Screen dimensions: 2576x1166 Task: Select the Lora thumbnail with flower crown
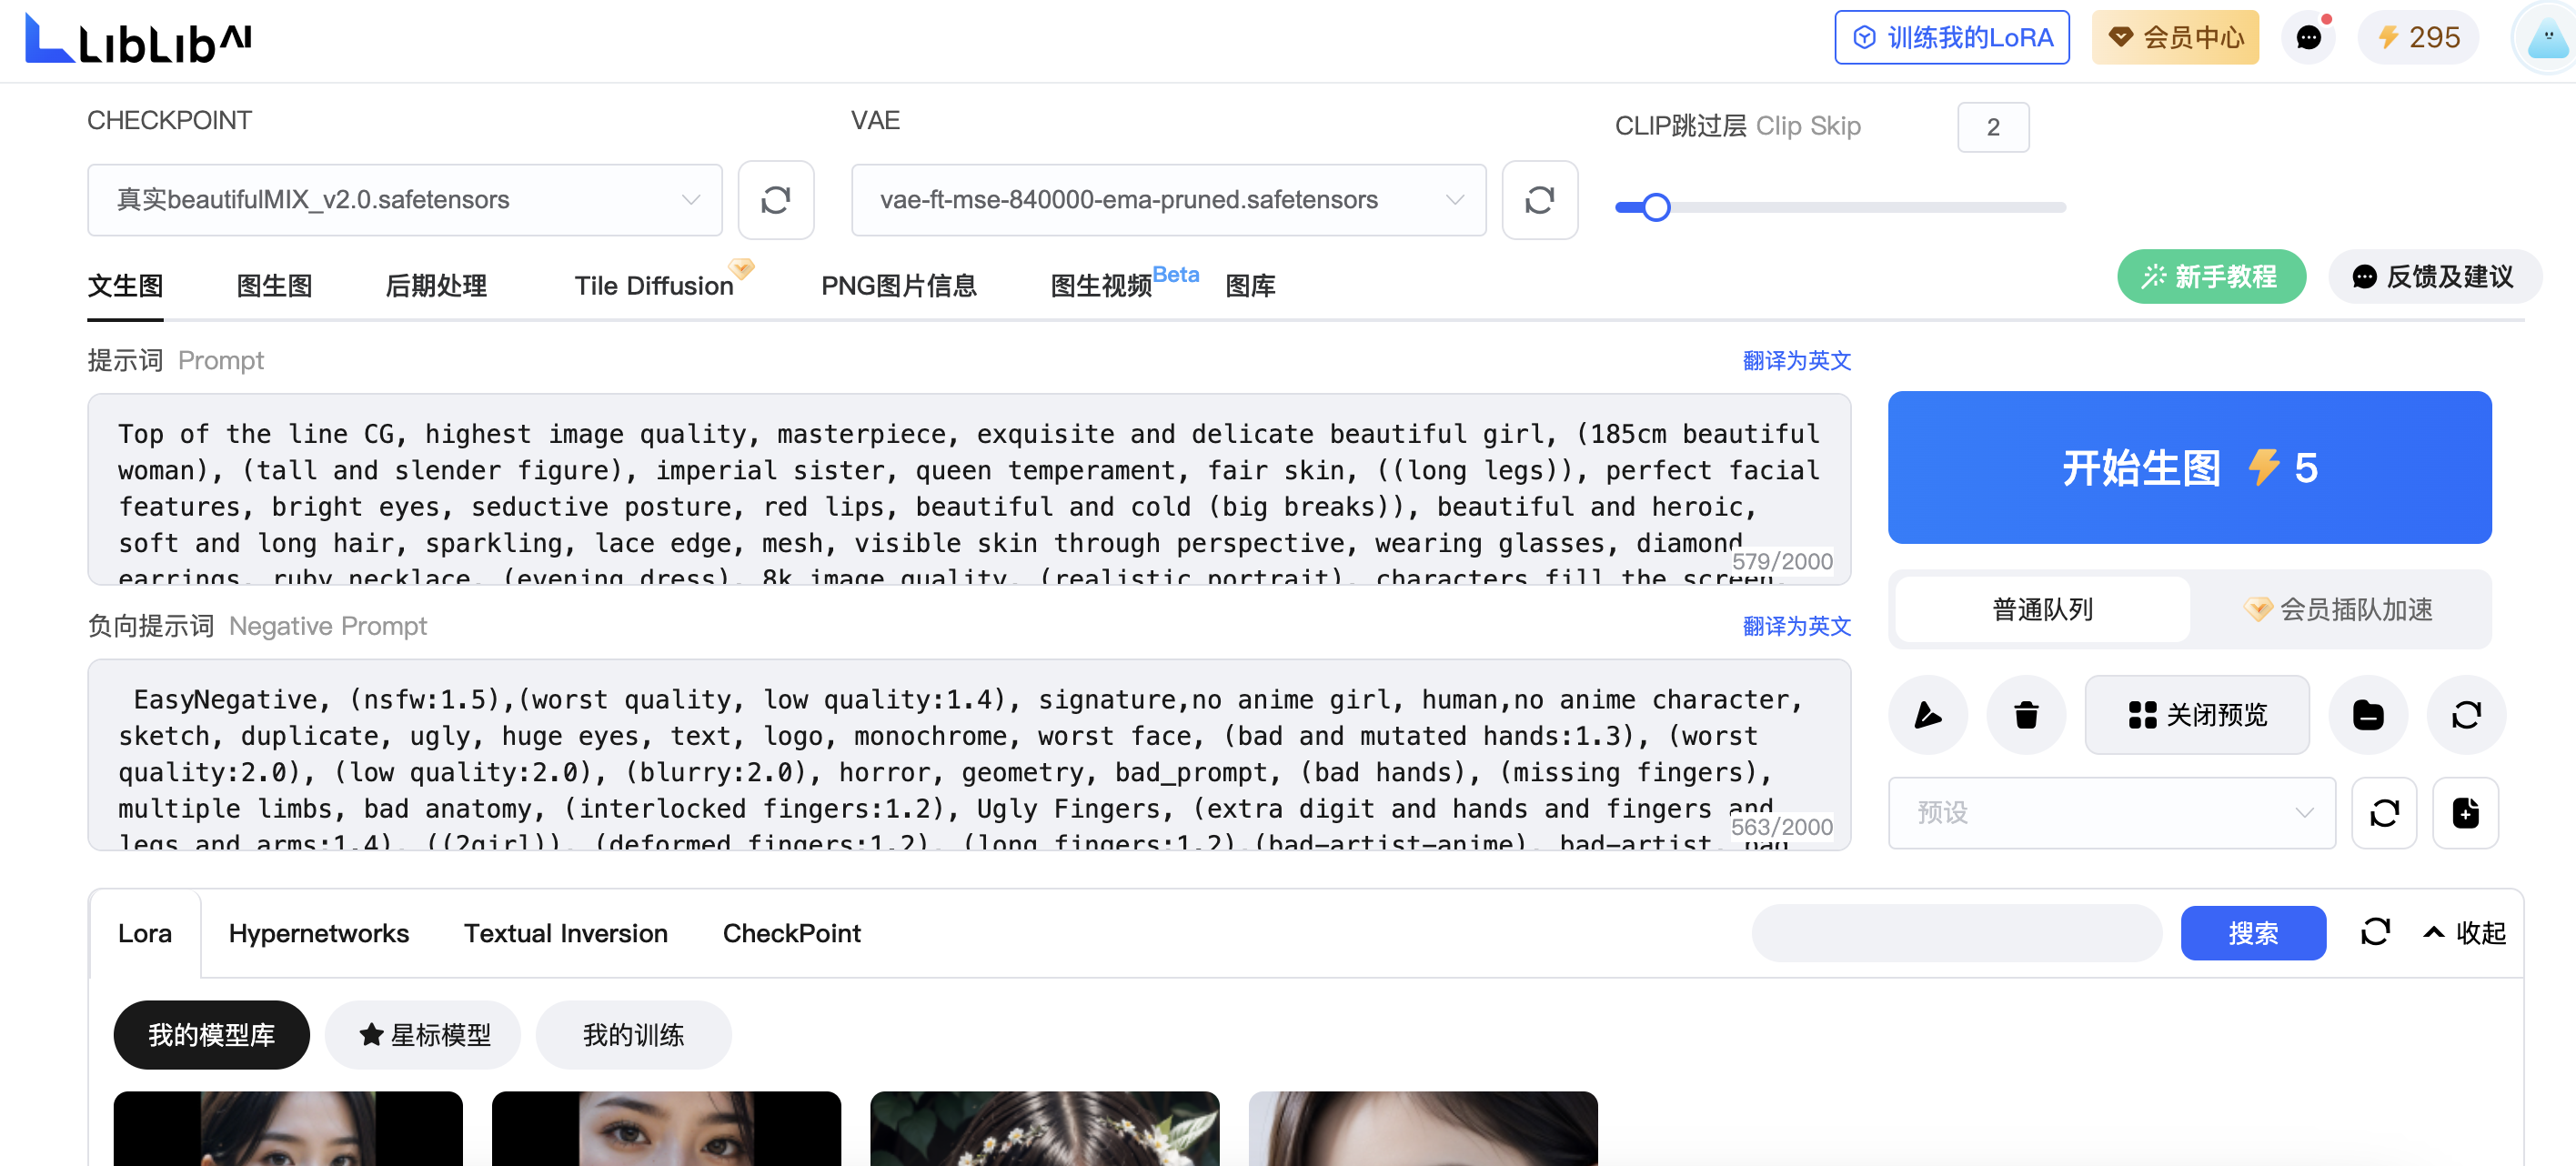click(x=1044, y=1128)
